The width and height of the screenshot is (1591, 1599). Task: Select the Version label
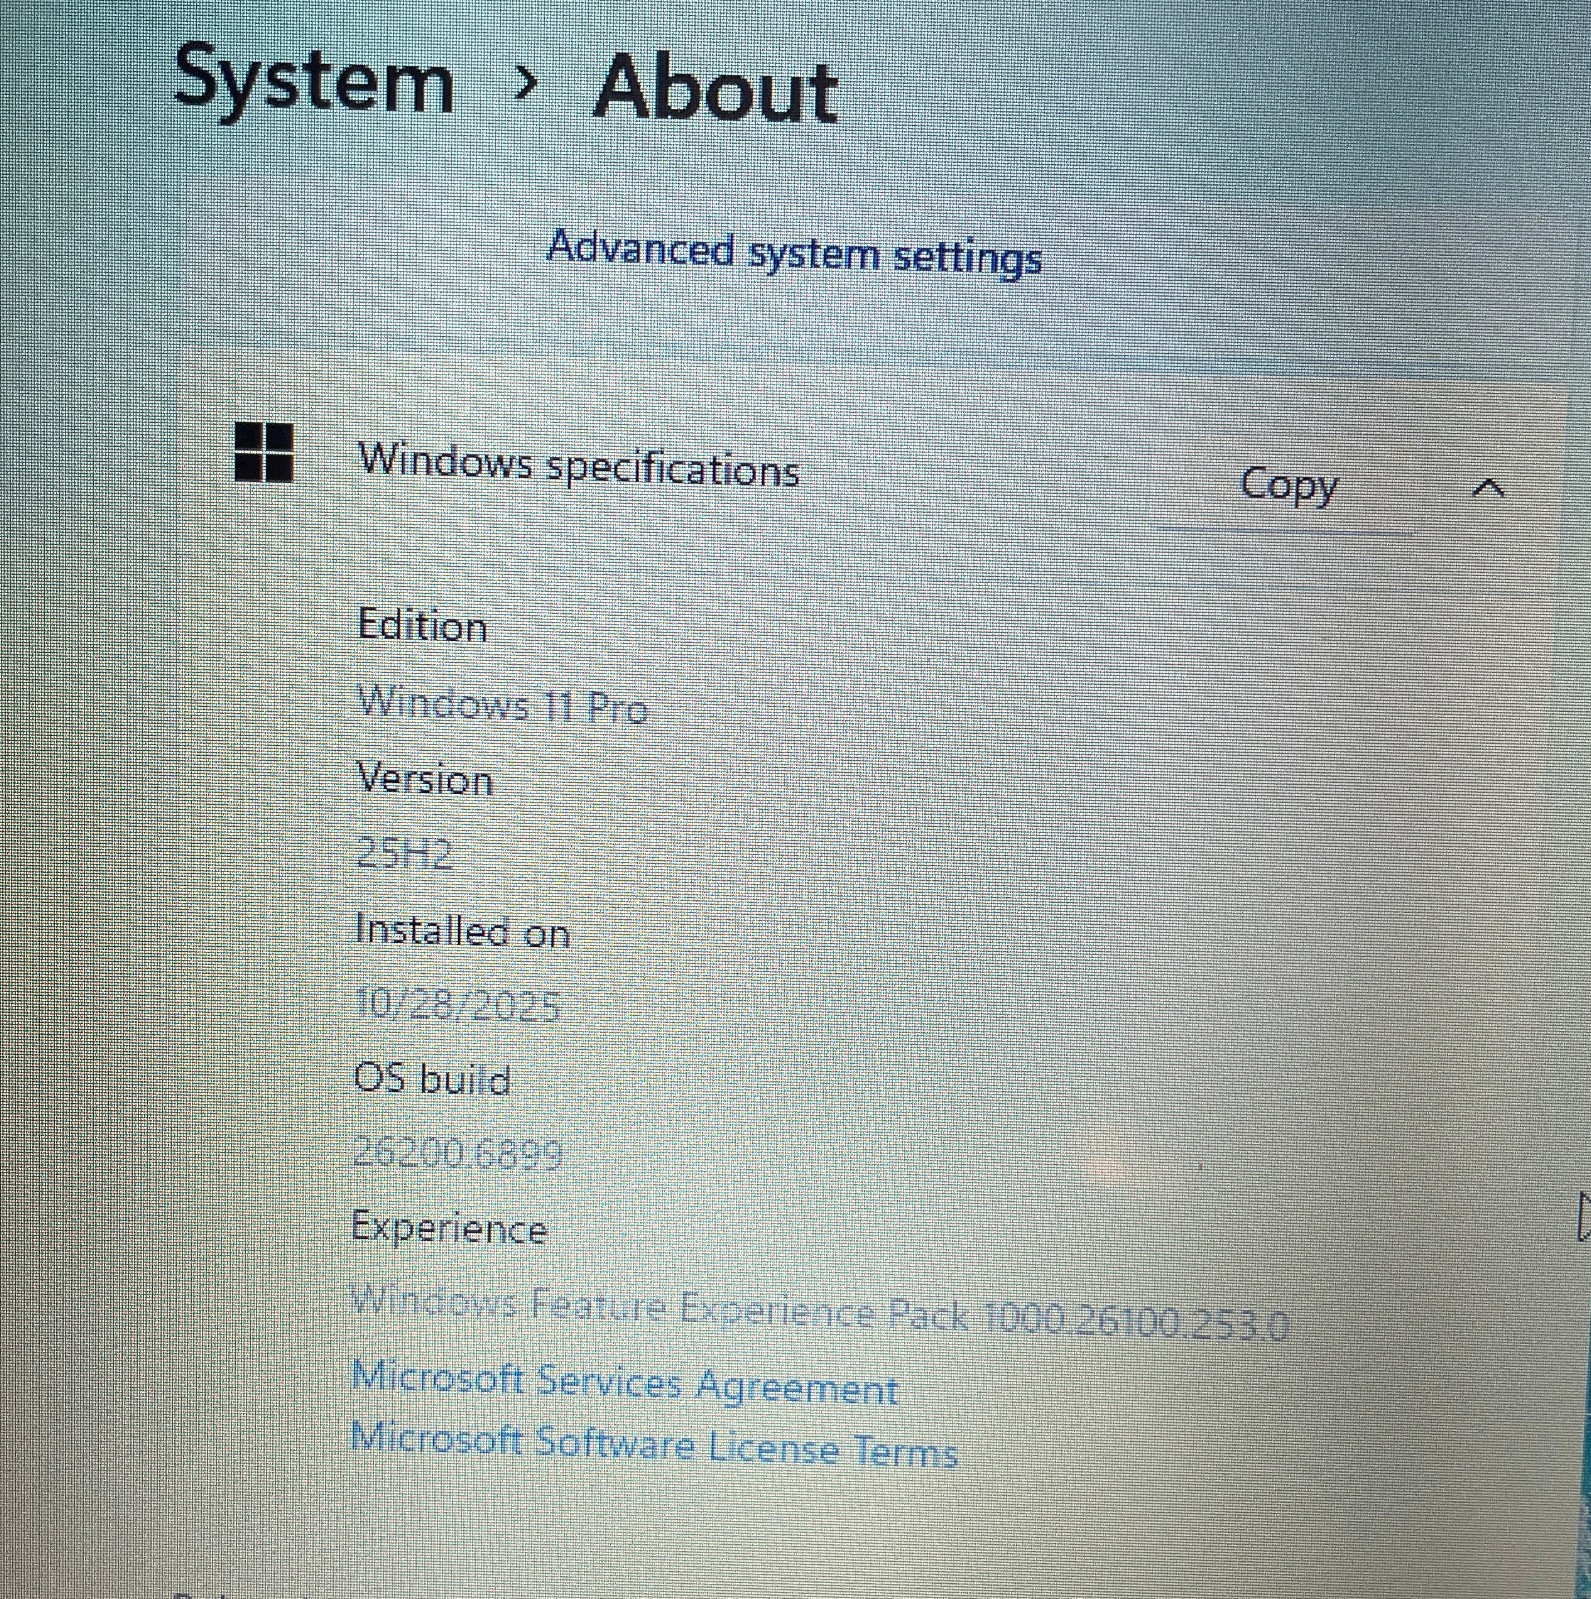(x=425, y=779)
